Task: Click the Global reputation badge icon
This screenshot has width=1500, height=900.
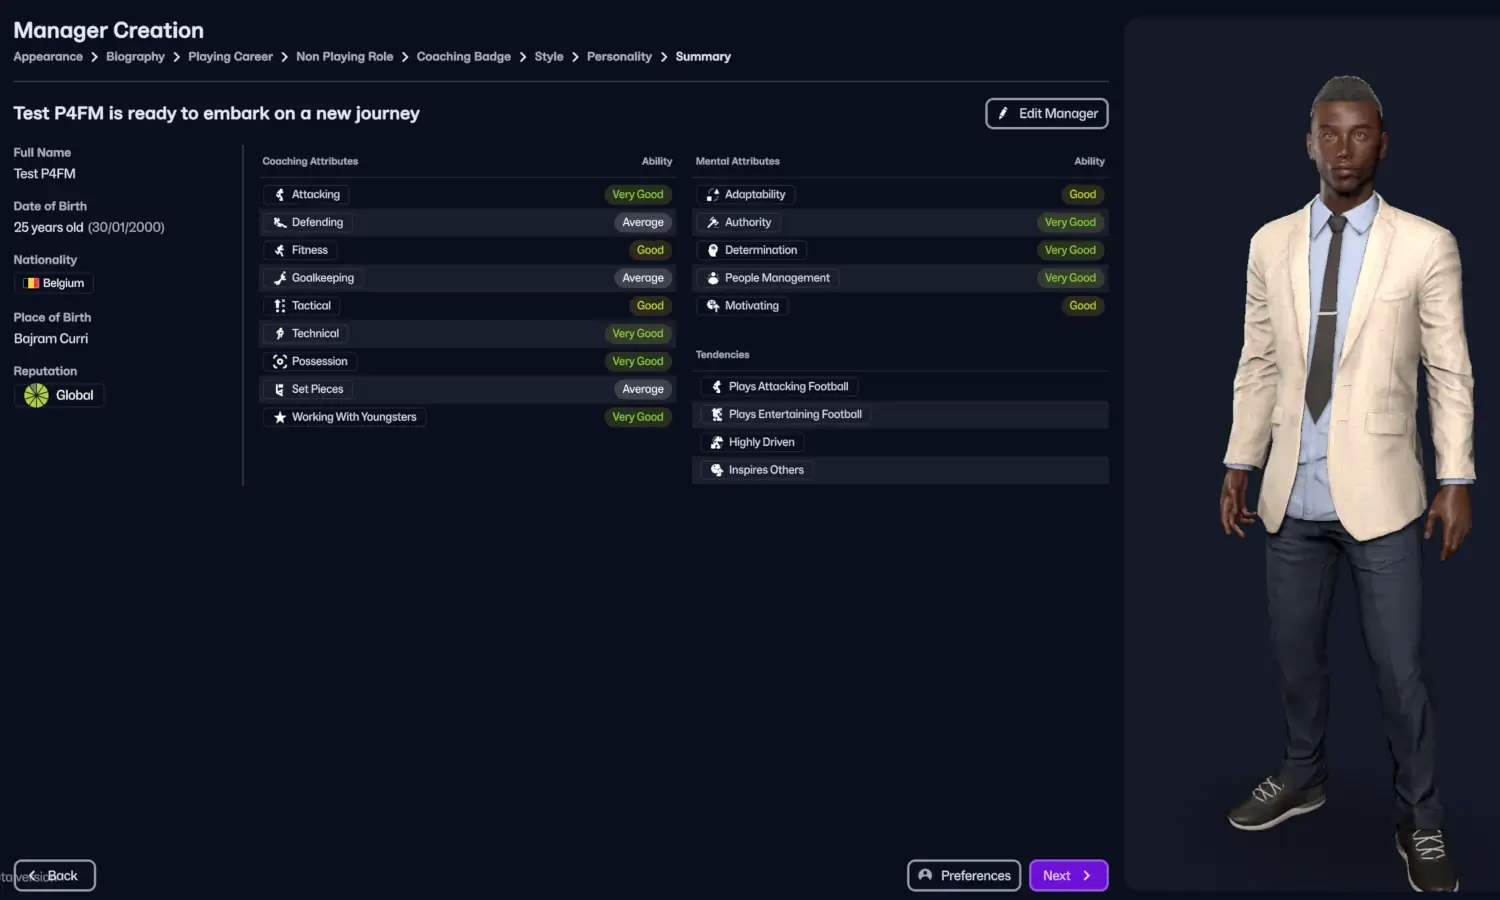Action: (x=36, y=396)
